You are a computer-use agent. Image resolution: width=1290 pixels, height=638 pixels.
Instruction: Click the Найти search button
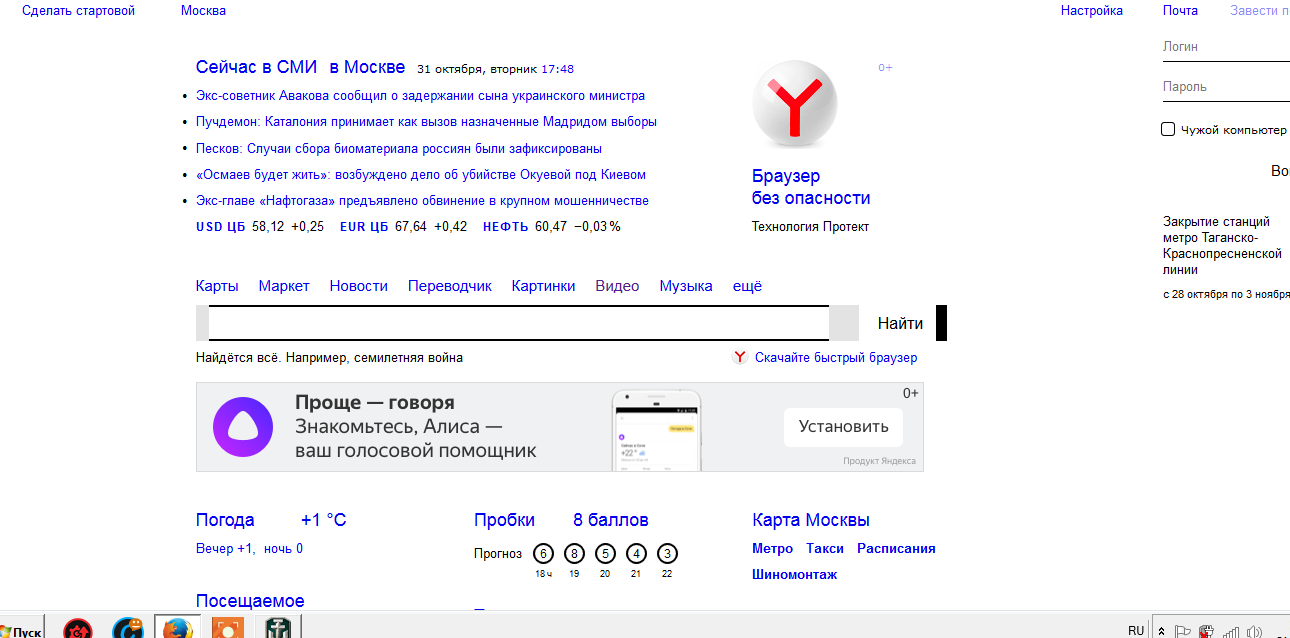point(901,323)
